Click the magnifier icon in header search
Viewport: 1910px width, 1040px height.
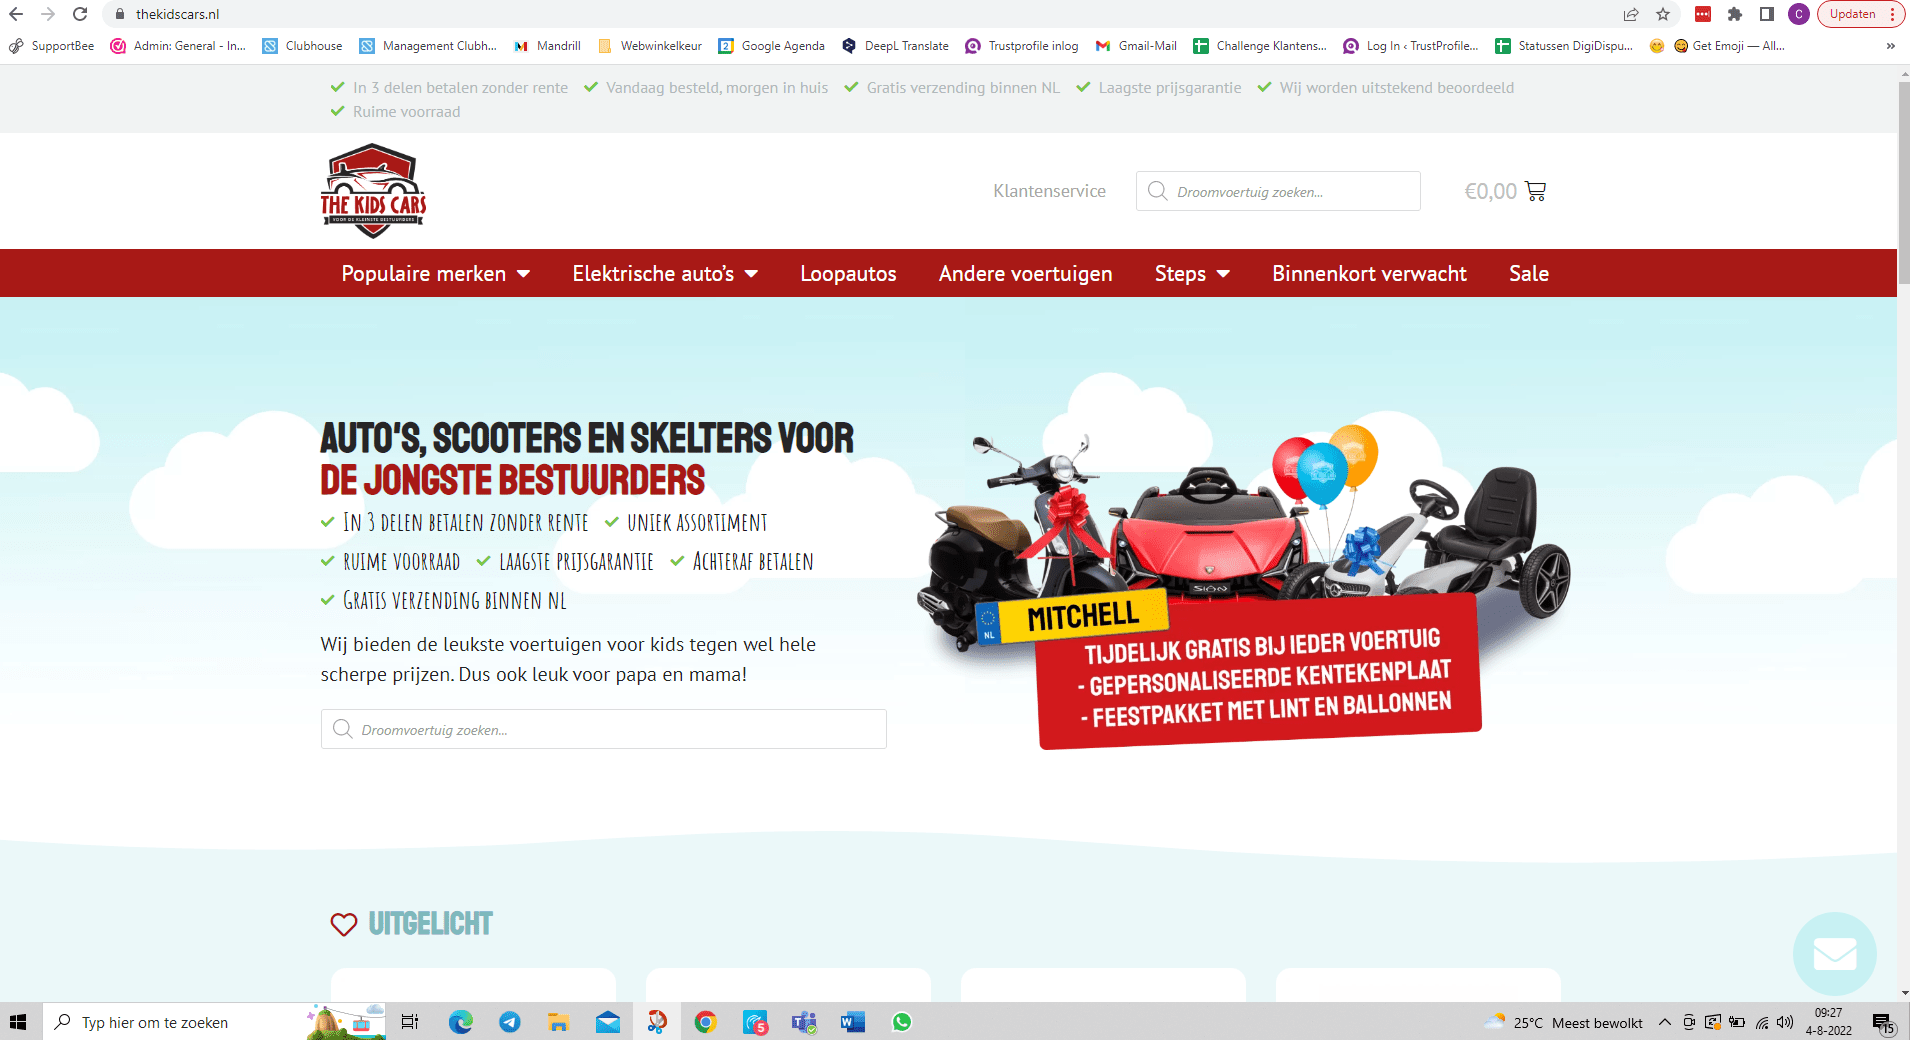1157,191
